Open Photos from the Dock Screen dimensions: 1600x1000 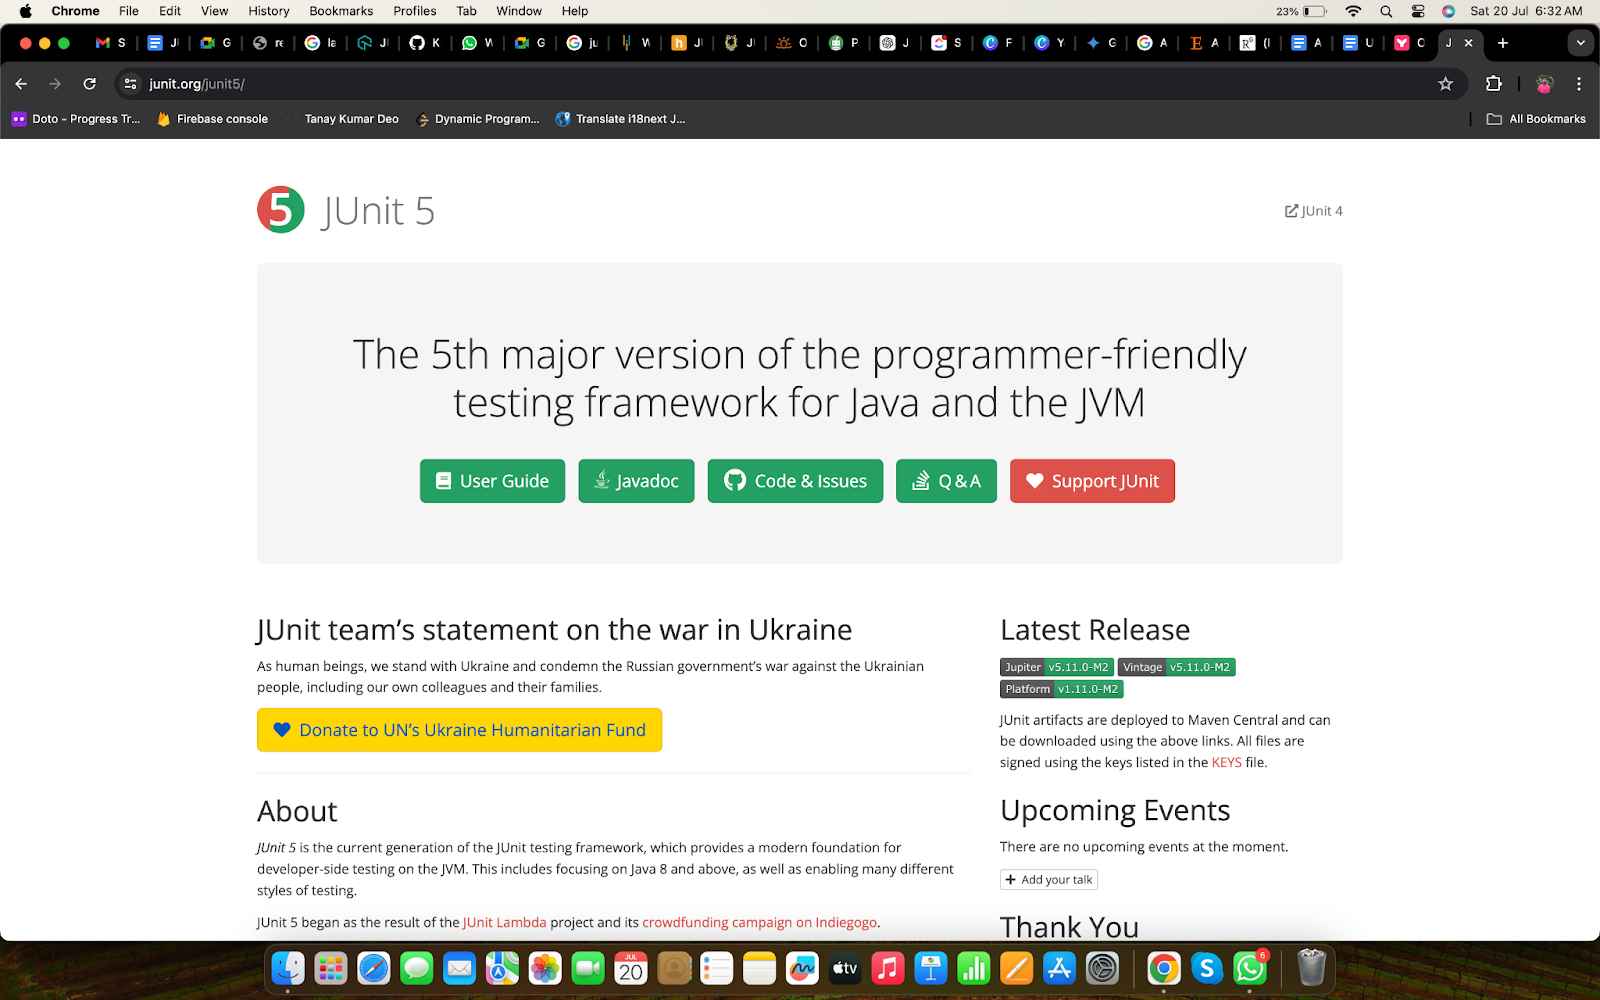[545, 968]
